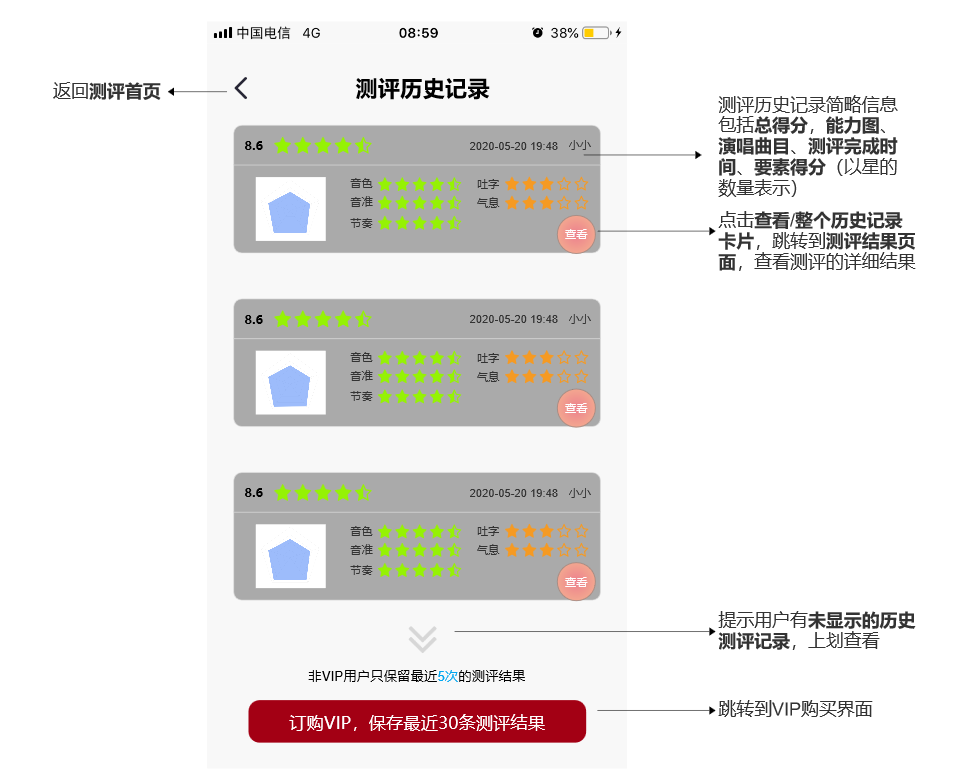978x783 pixels.
Task: Click the 气息 orange star rating on the first card
Action: 546,203
